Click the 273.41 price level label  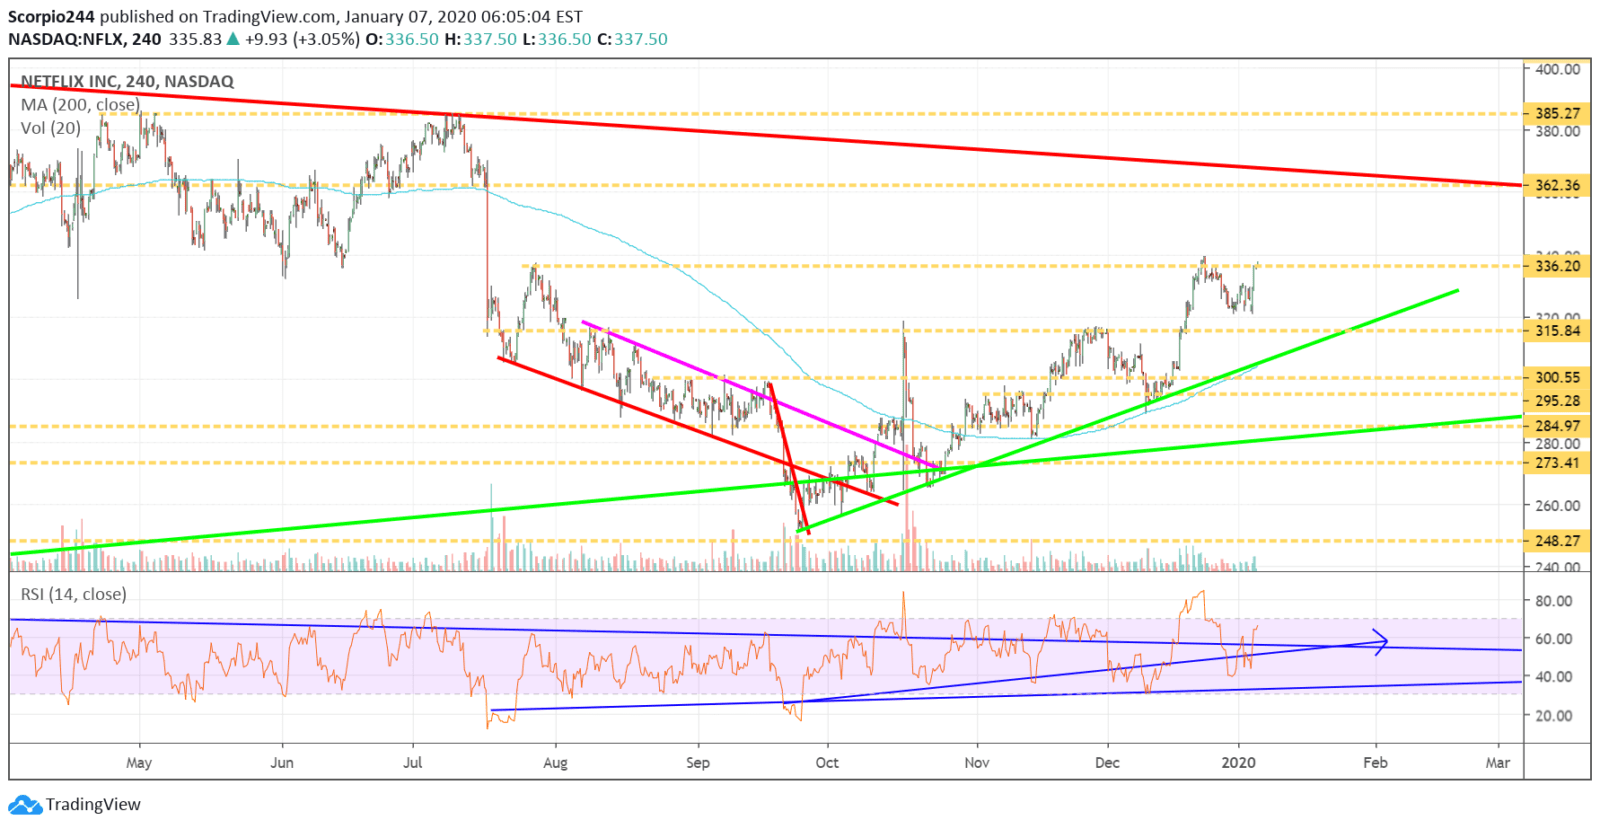click(1556, 462)
